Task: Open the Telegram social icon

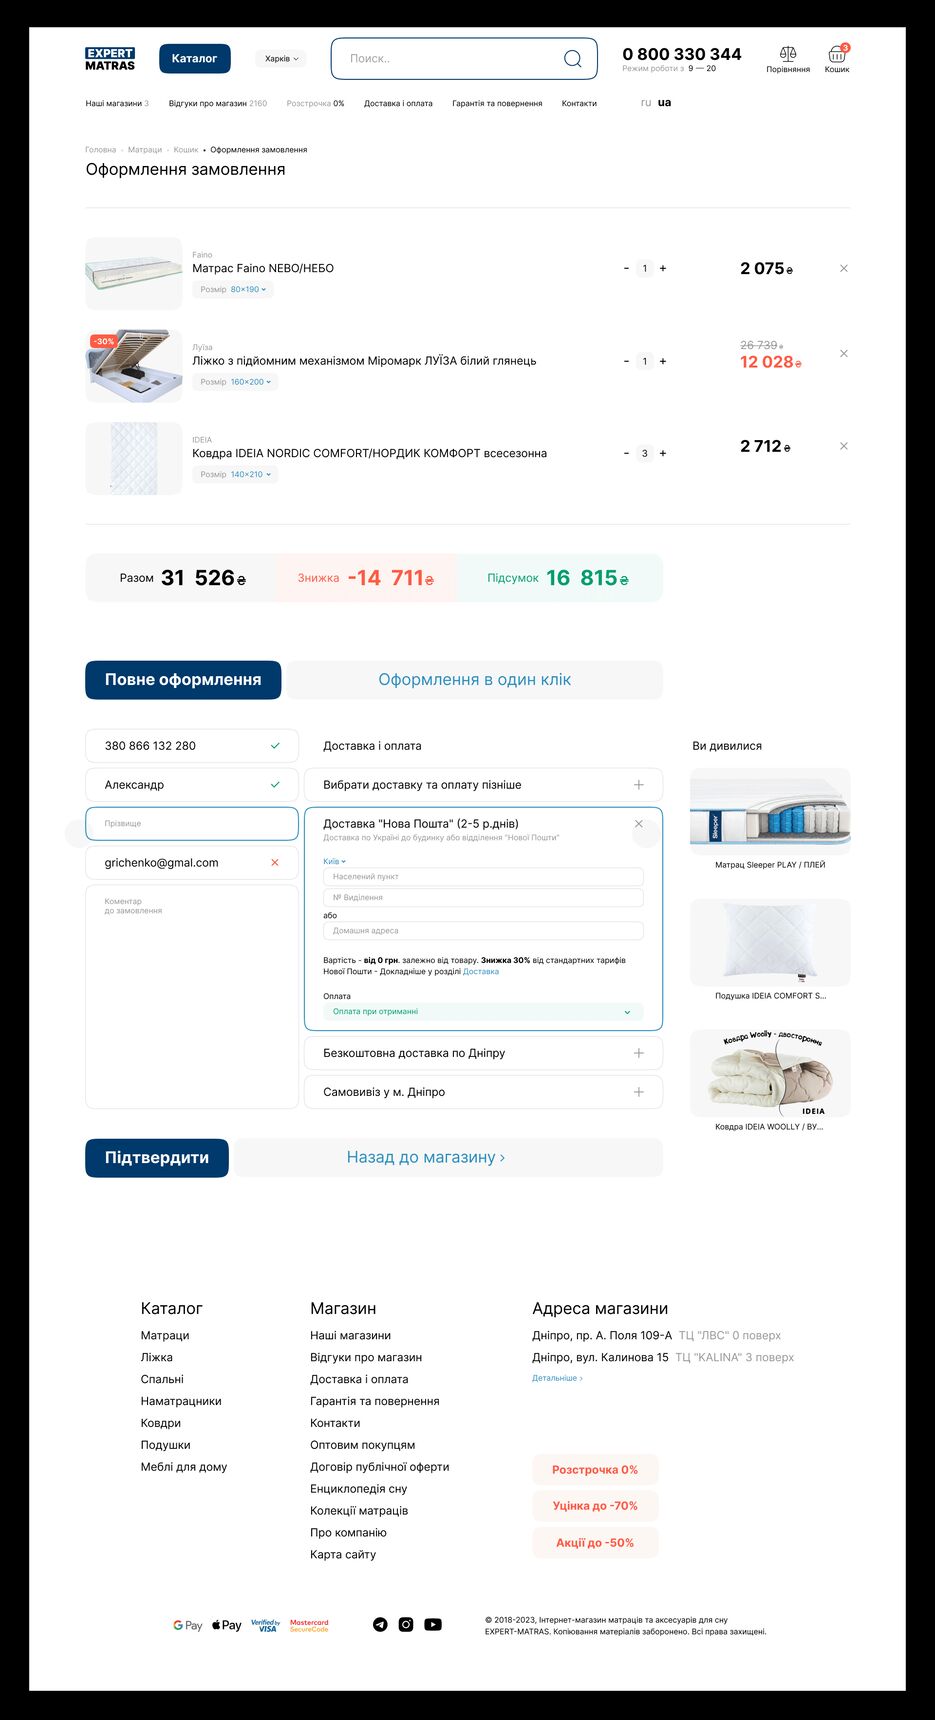Action: (380, 1624)
